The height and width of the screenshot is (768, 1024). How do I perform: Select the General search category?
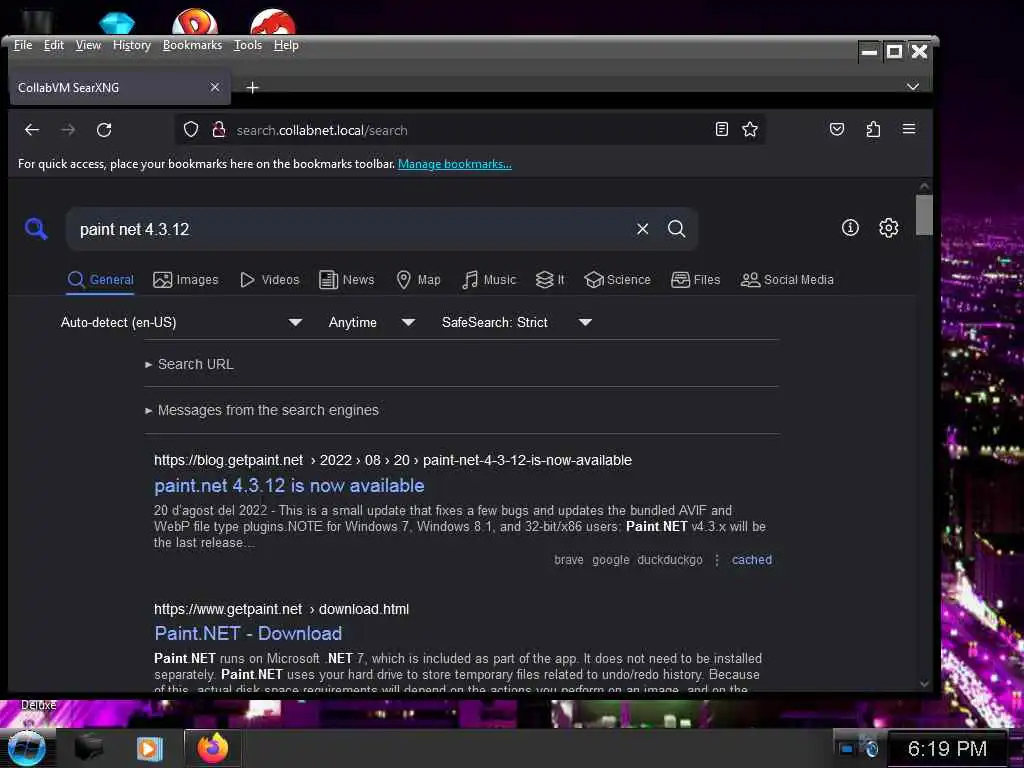click(101, 280)
